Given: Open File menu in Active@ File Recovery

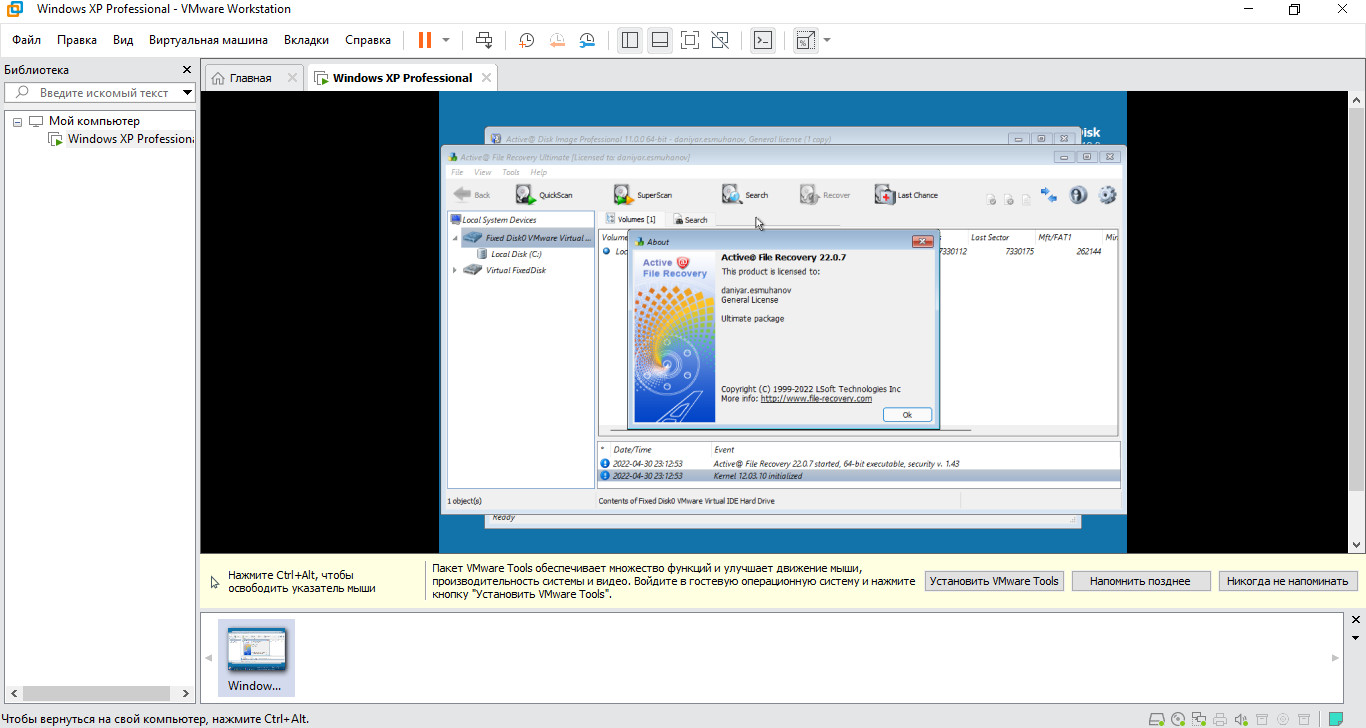Looking at the screenshot, I should pos(458,173).
